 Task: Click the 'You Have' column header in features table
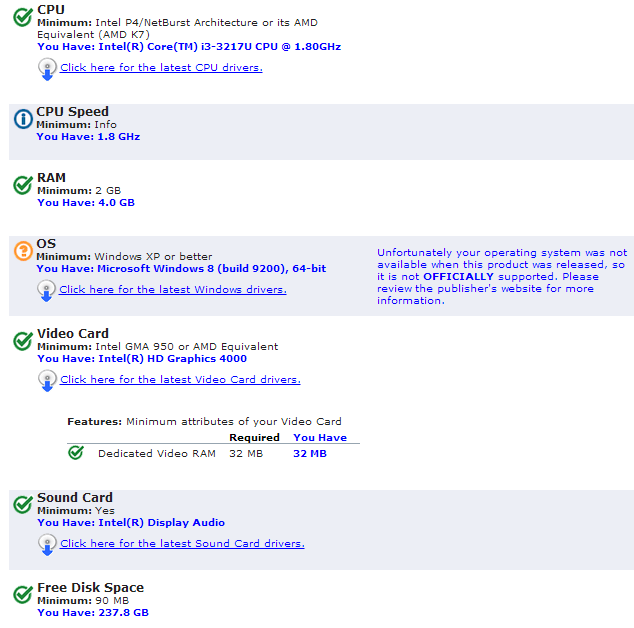[x=320, y=438]
